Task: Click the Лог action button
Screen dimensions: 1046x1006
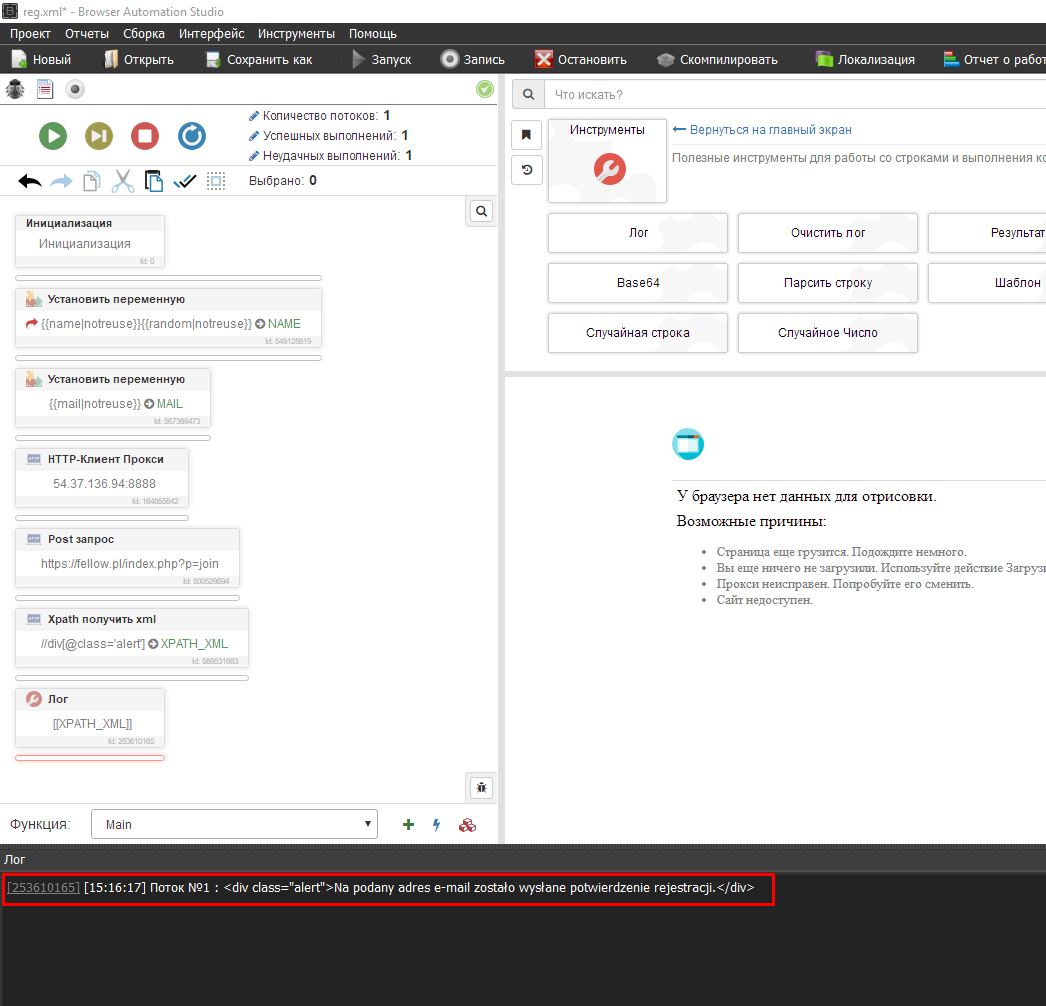Action: pyautogui.click(x=638, y=233)
